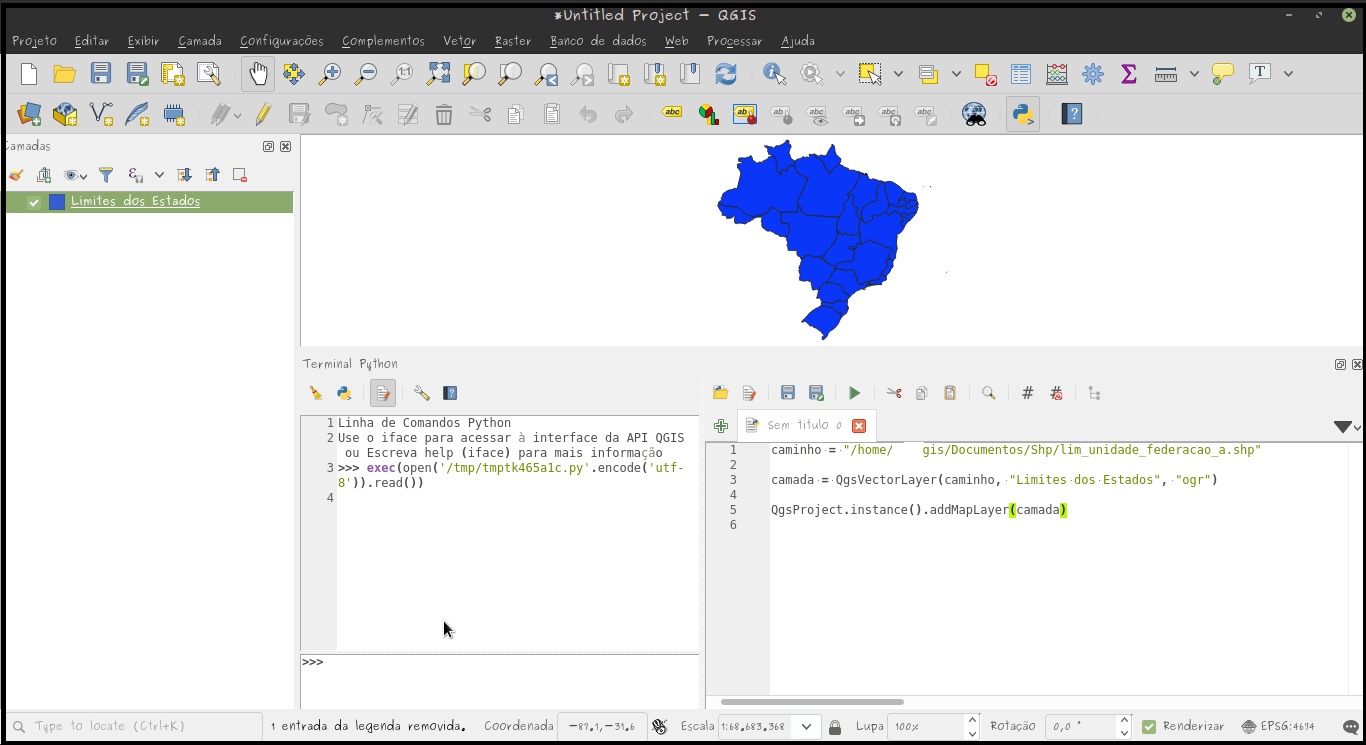1366x745 pixels.
Task: Open the New Text Annotation tool
Action: (1258, 73)
